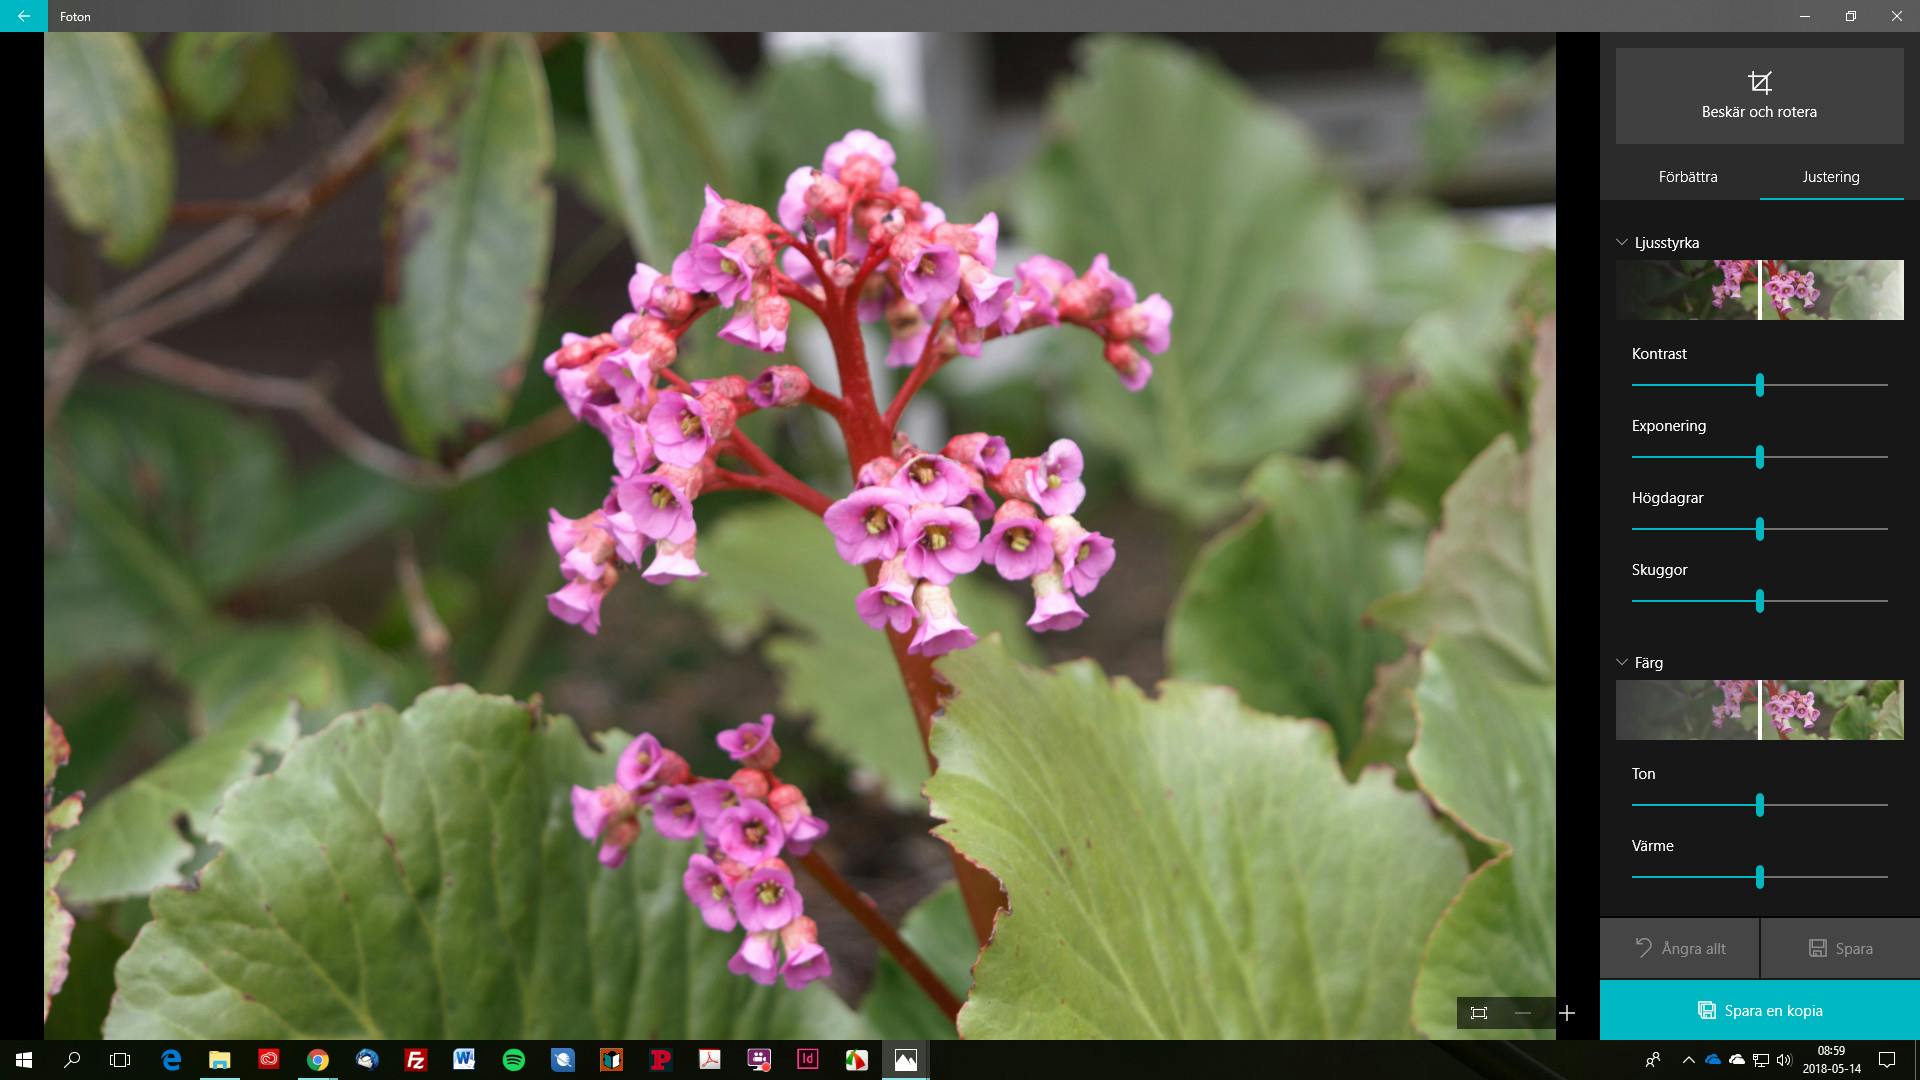Viewport: 1920px width, 1080px height.
Task: Zoom out with the minus icon
Action: [1523, 1013]
